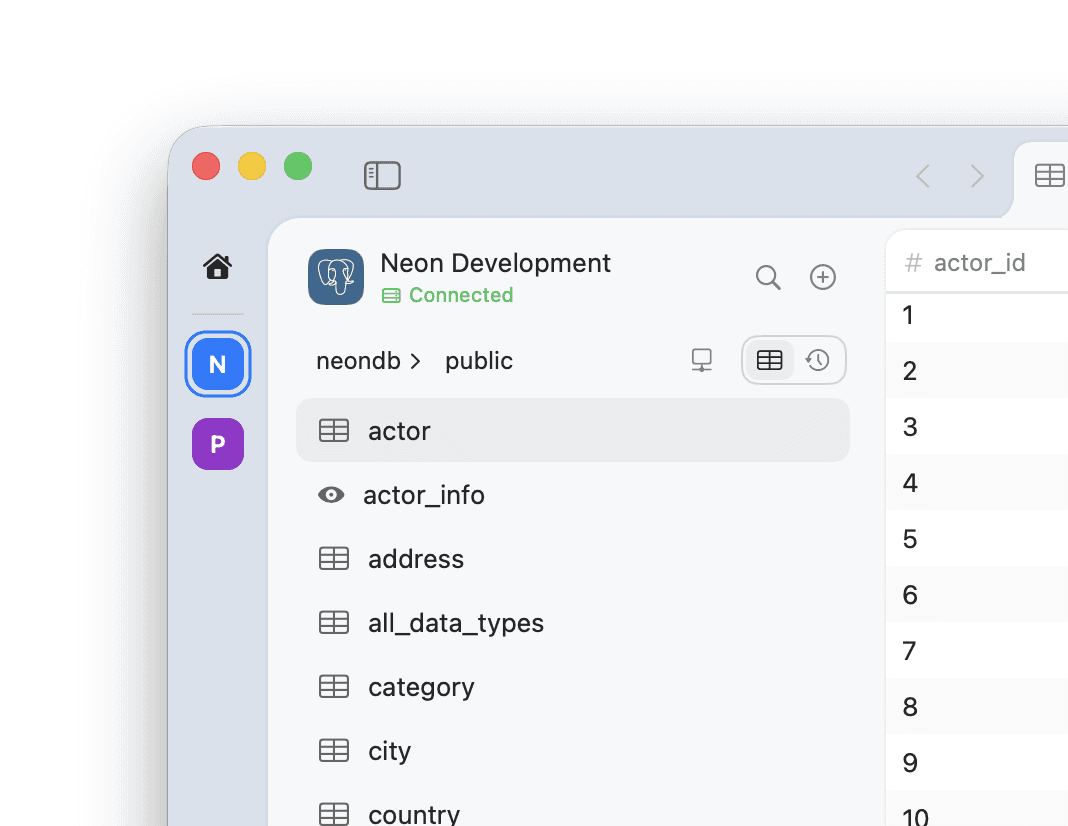Viewport: 1068px width, 826px height.
Task: Click the Home icon in the left sidebar
Action: [217, 266]
